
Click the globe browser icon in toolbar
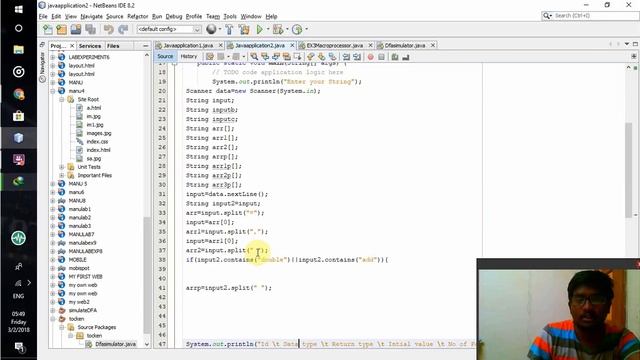pos(211,29)
